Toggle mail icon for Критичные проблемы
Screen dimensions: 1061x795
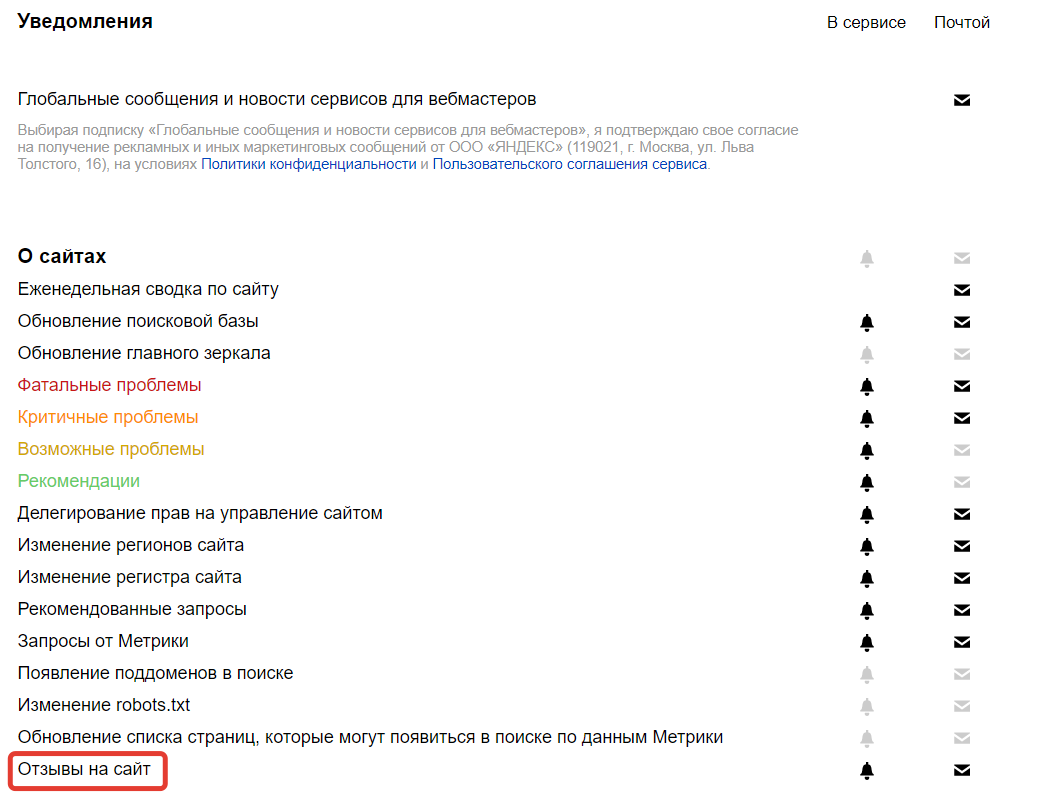962,418
